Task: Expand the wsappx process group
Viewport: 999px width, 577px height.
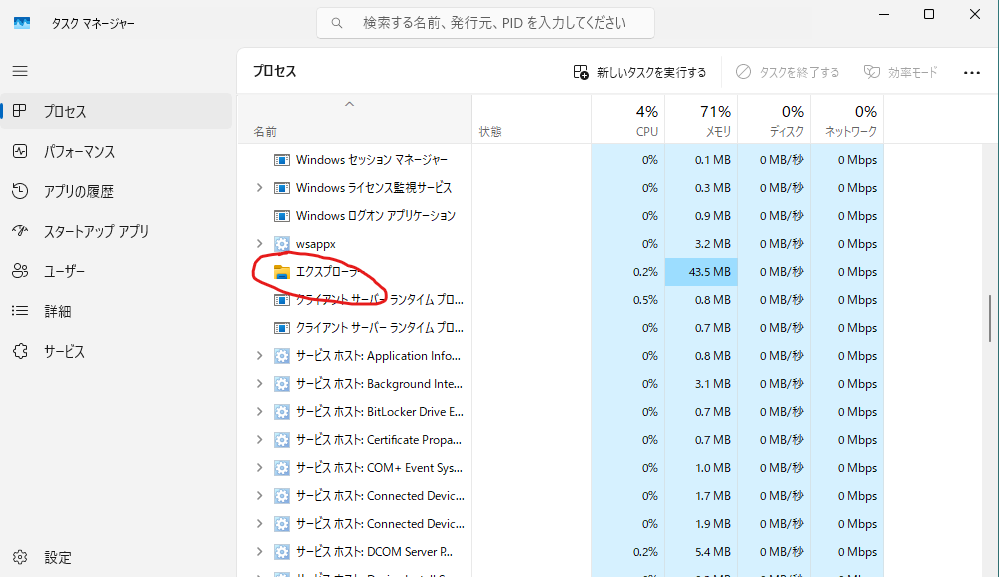Action: click(x=259, y=244)
